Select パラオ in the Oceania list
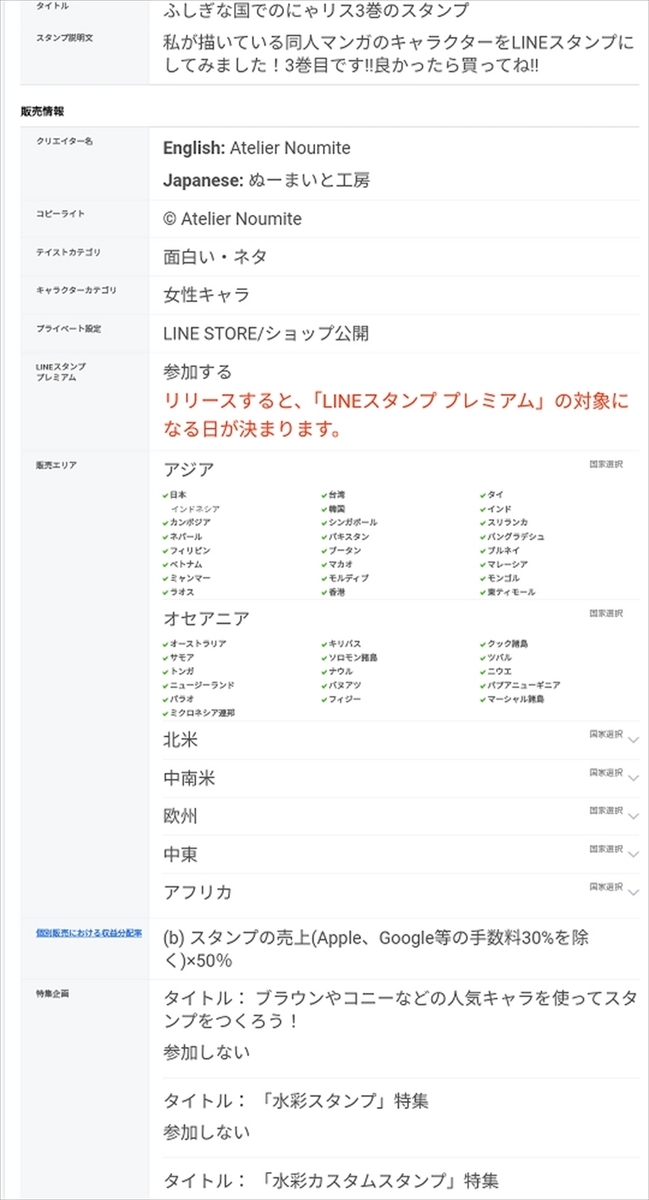The height and width of the screenshot is (1200, 649). tap(179, 700)
